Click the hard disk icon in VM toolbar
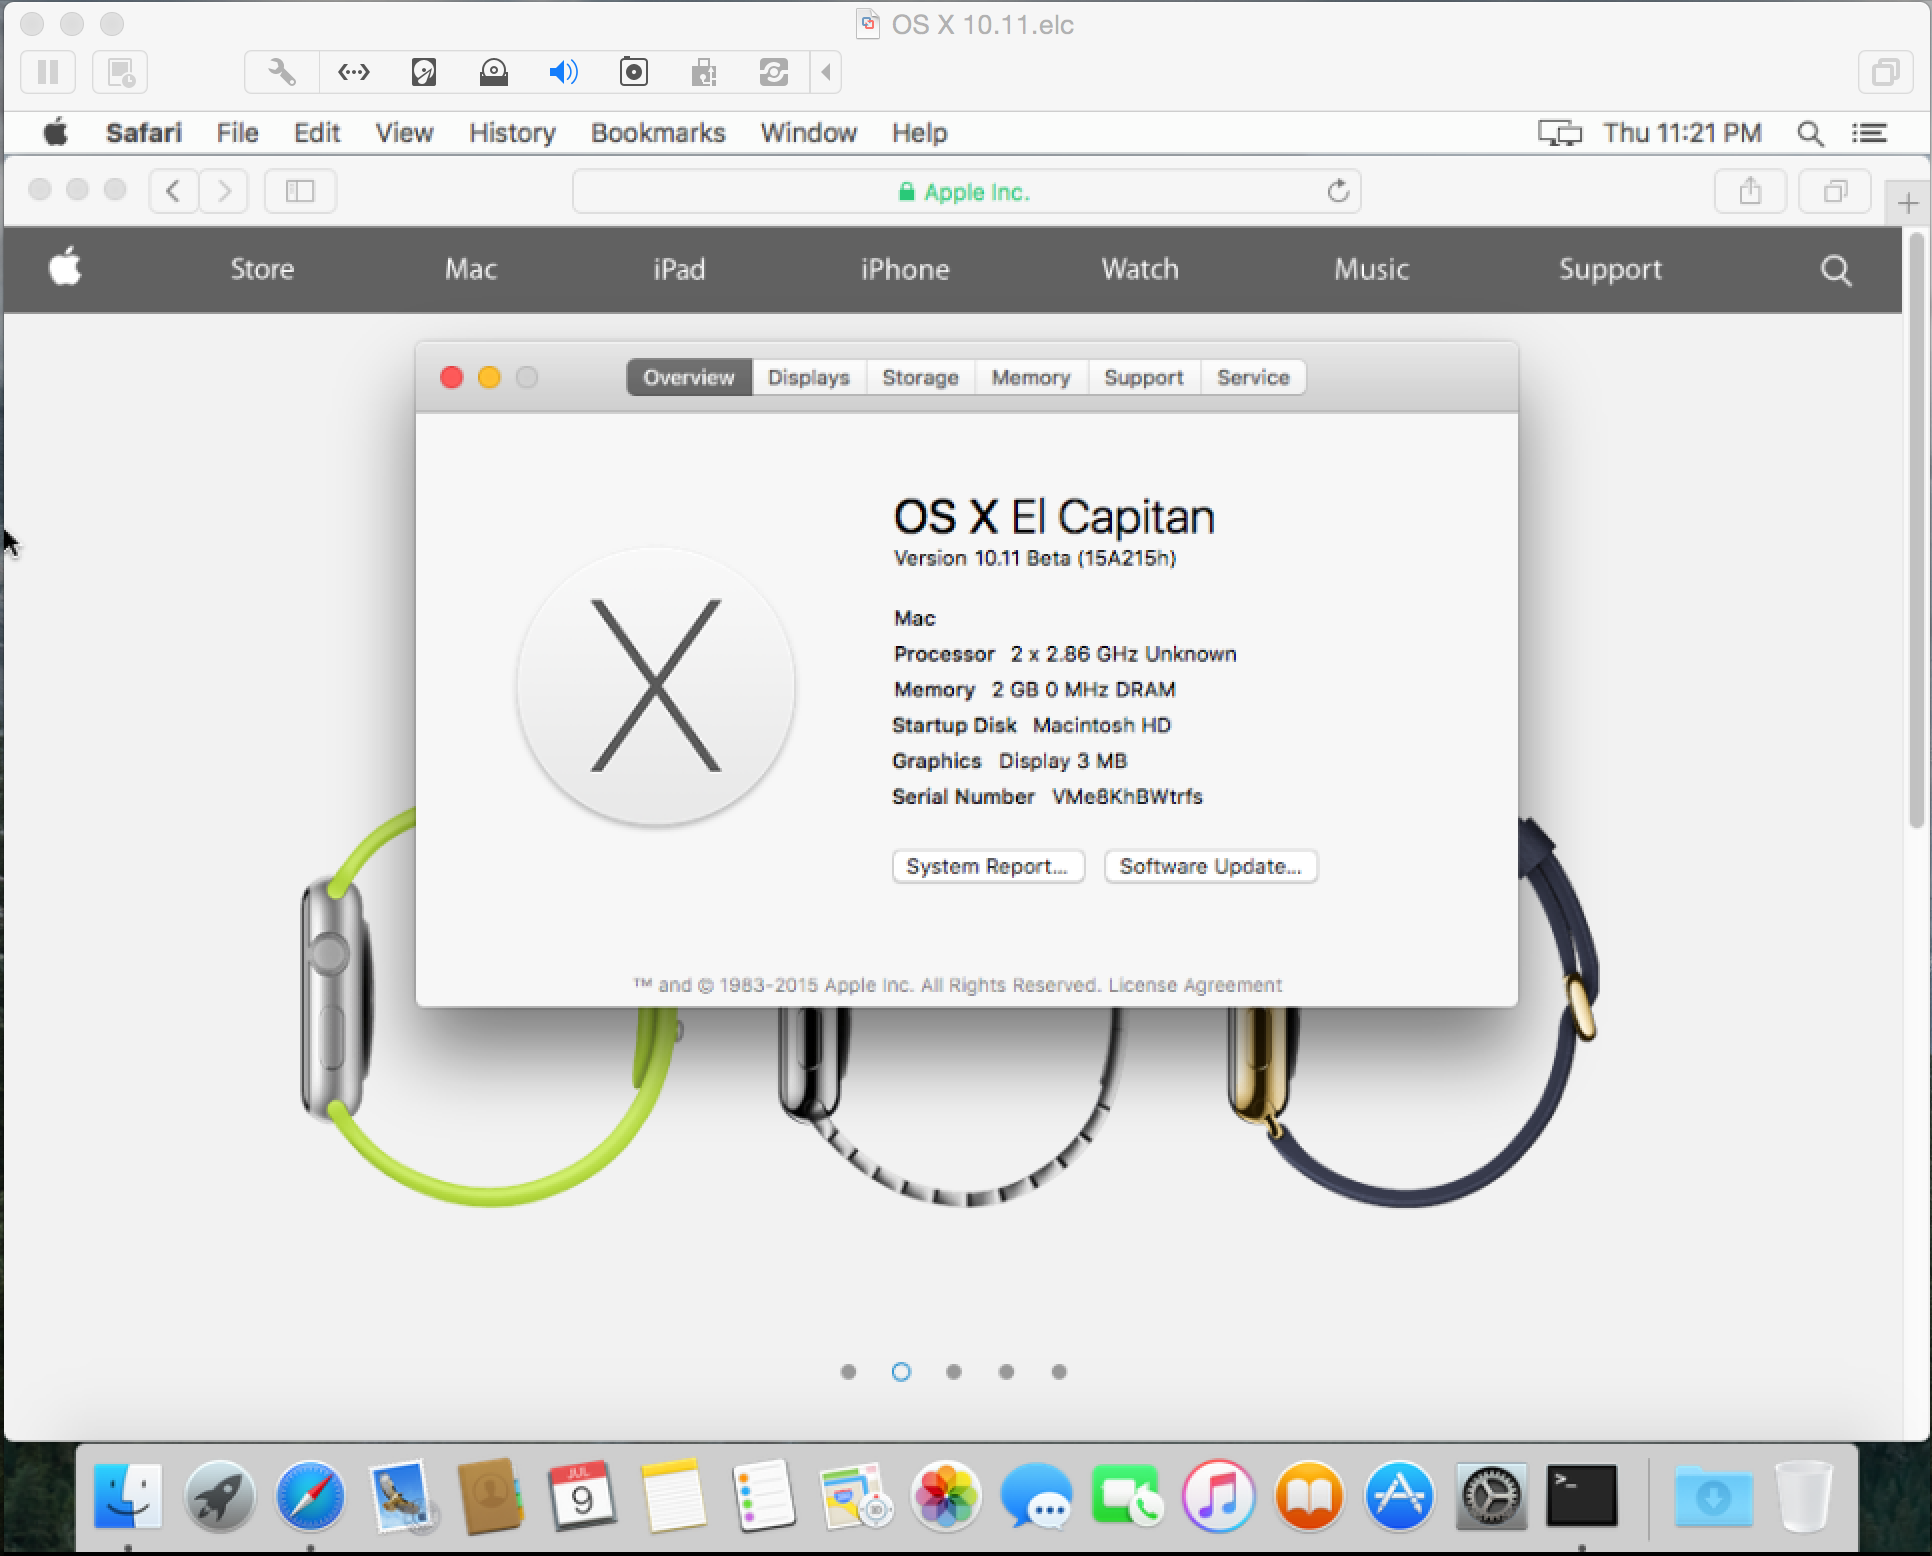 (423, 72)
